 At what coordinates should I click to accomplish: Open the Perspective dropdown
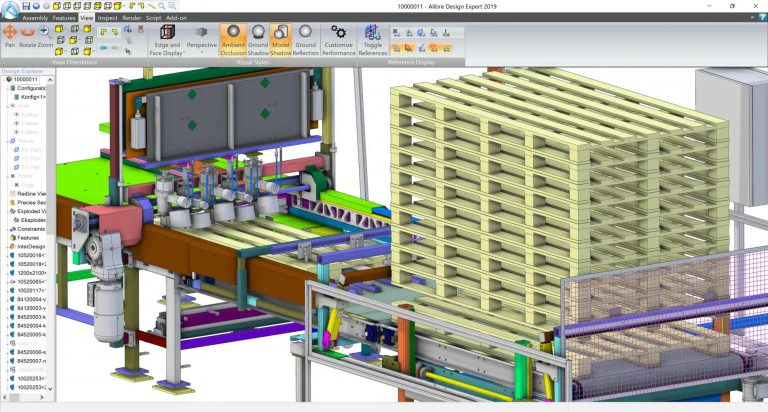tap(201, 40)
